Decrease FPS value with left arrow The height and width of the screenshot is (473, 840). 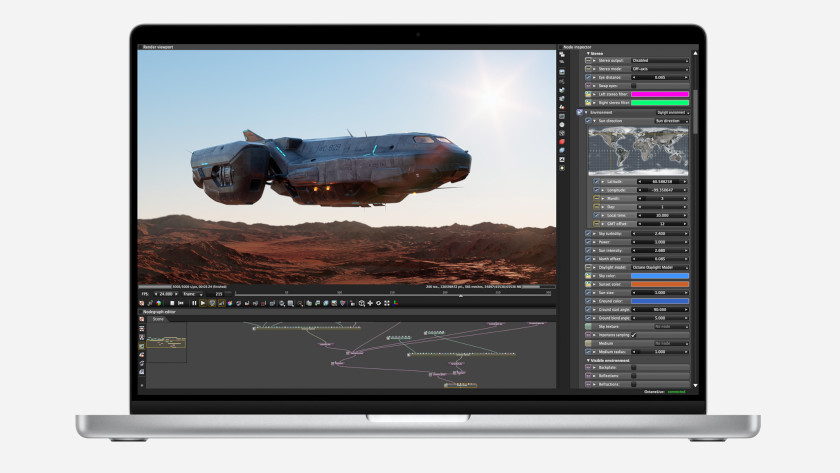(156, 294)
